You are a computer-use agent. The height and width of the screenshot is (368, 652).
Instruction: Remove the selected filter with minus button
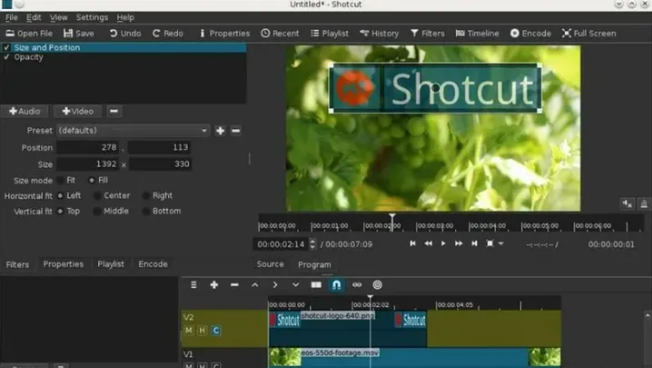114,111
